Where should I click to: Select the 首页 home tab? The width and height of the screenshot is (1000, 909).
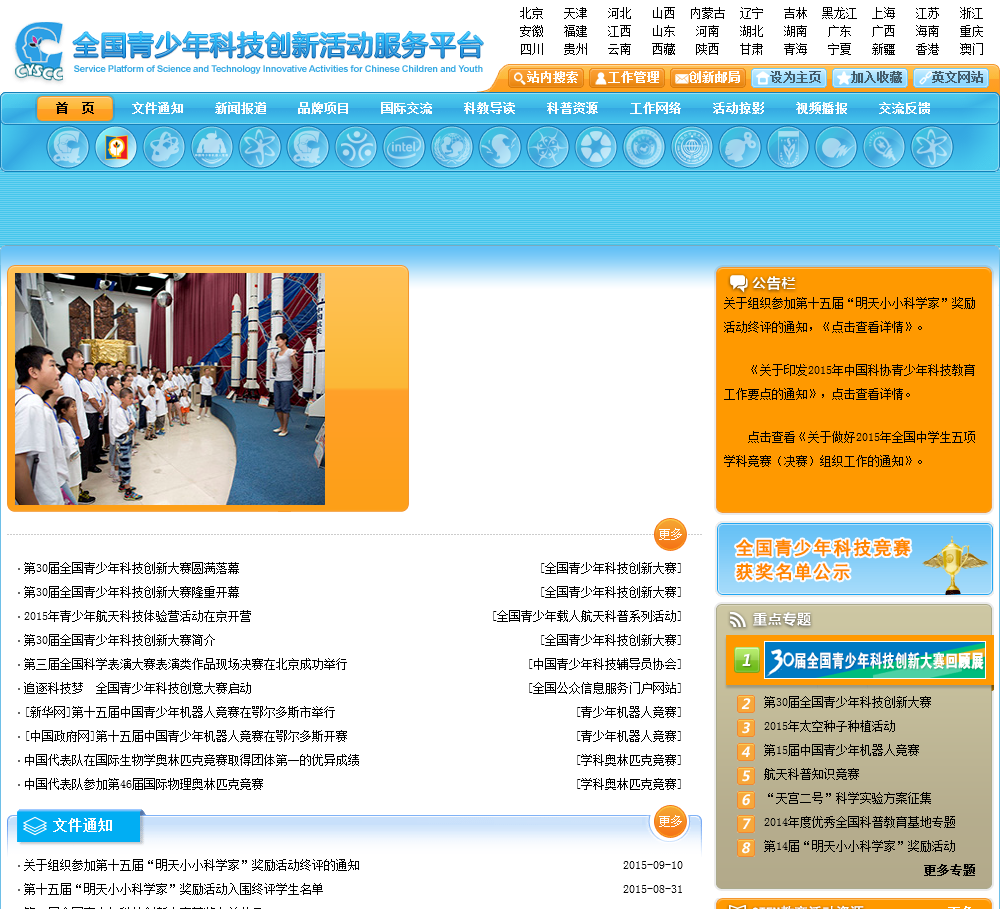point(75,108)
